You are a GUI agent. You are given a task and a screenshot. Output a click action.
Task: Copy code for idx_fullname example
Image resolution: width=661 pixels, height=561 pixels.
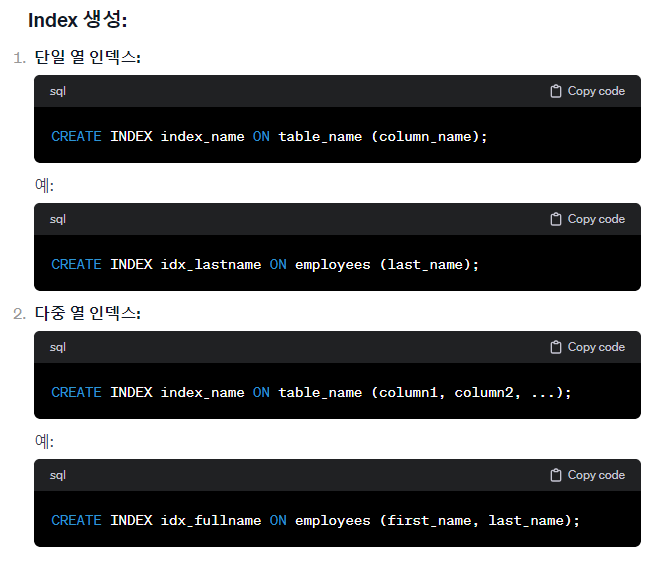coord(588,475)
